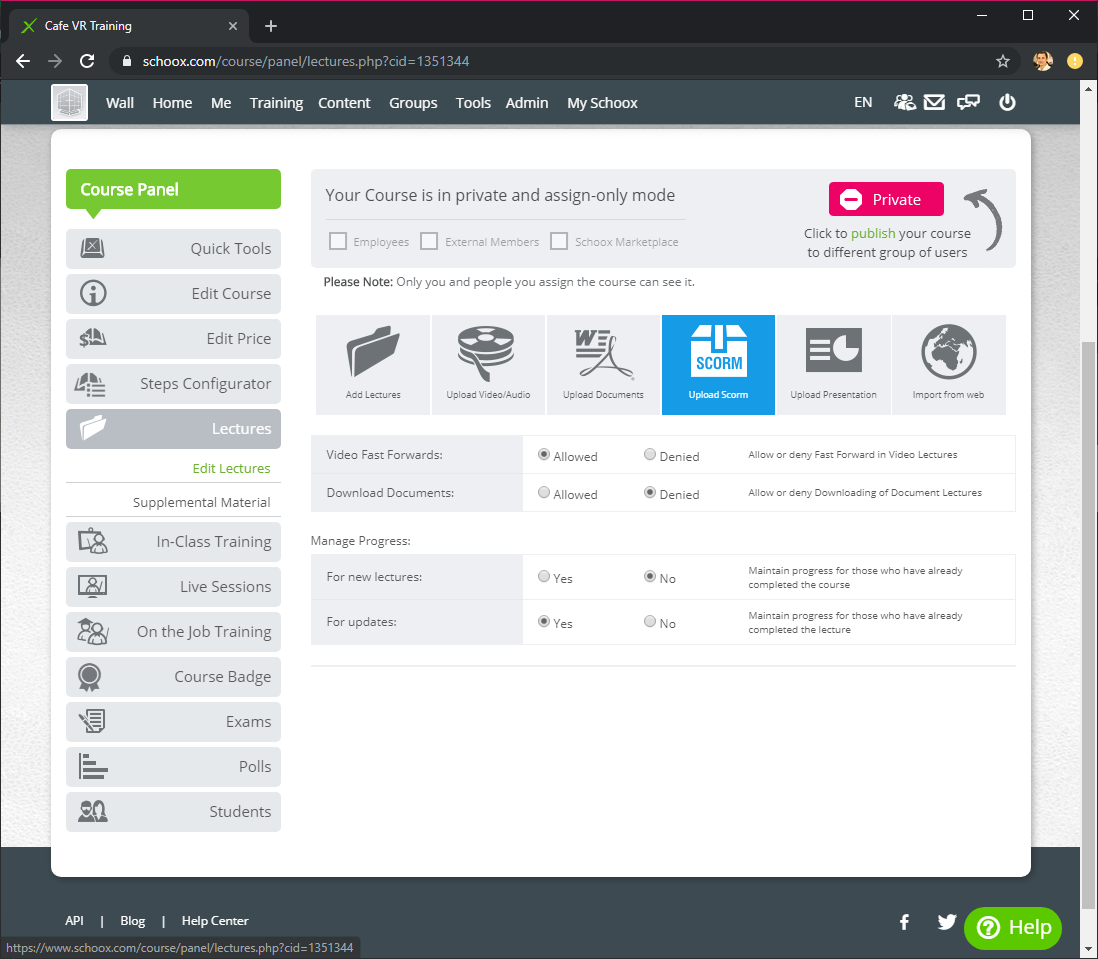This screenshot has width=1098, height=959.
Task: Open the Content menu
Action: pos(344,103)
